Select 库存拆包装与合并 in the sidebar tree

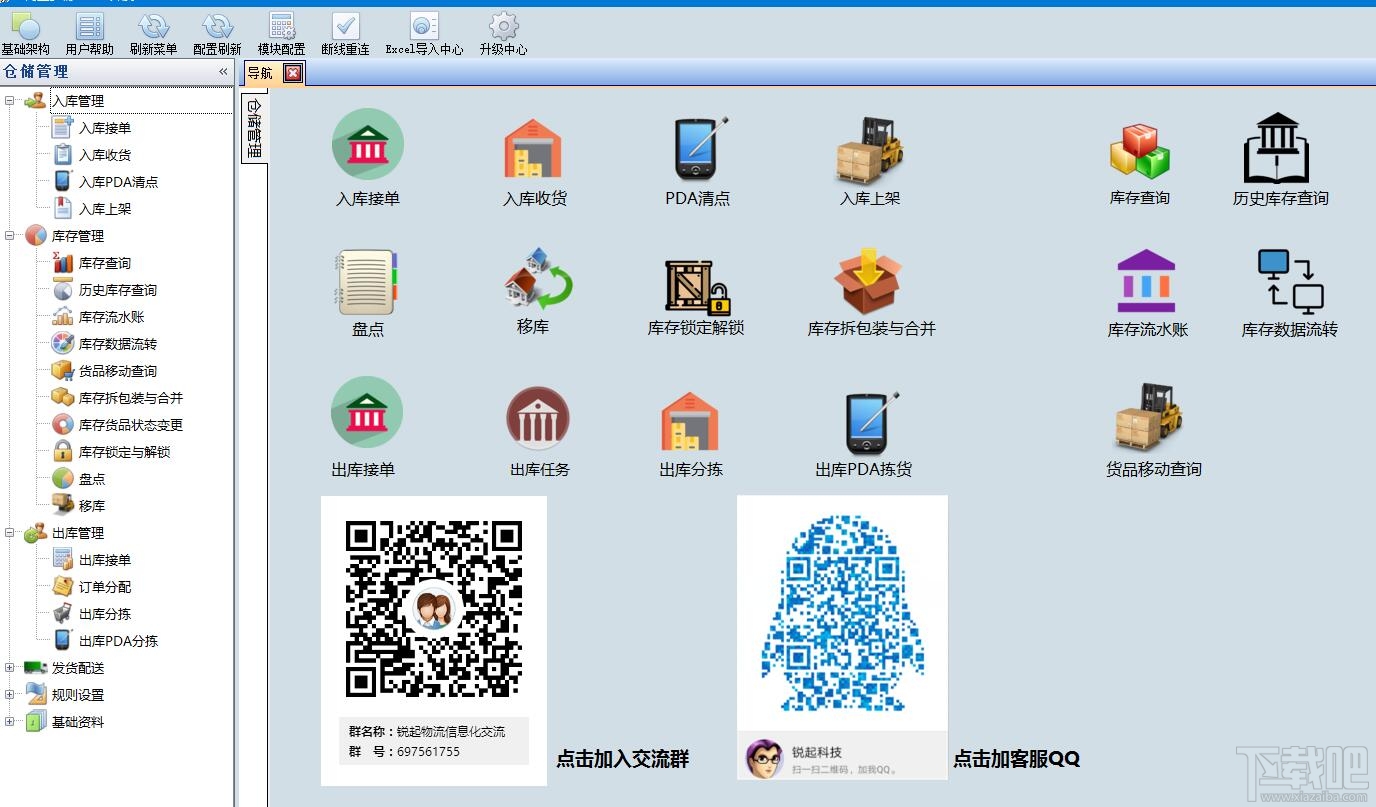pyautogui.click(x=131, y=398)
